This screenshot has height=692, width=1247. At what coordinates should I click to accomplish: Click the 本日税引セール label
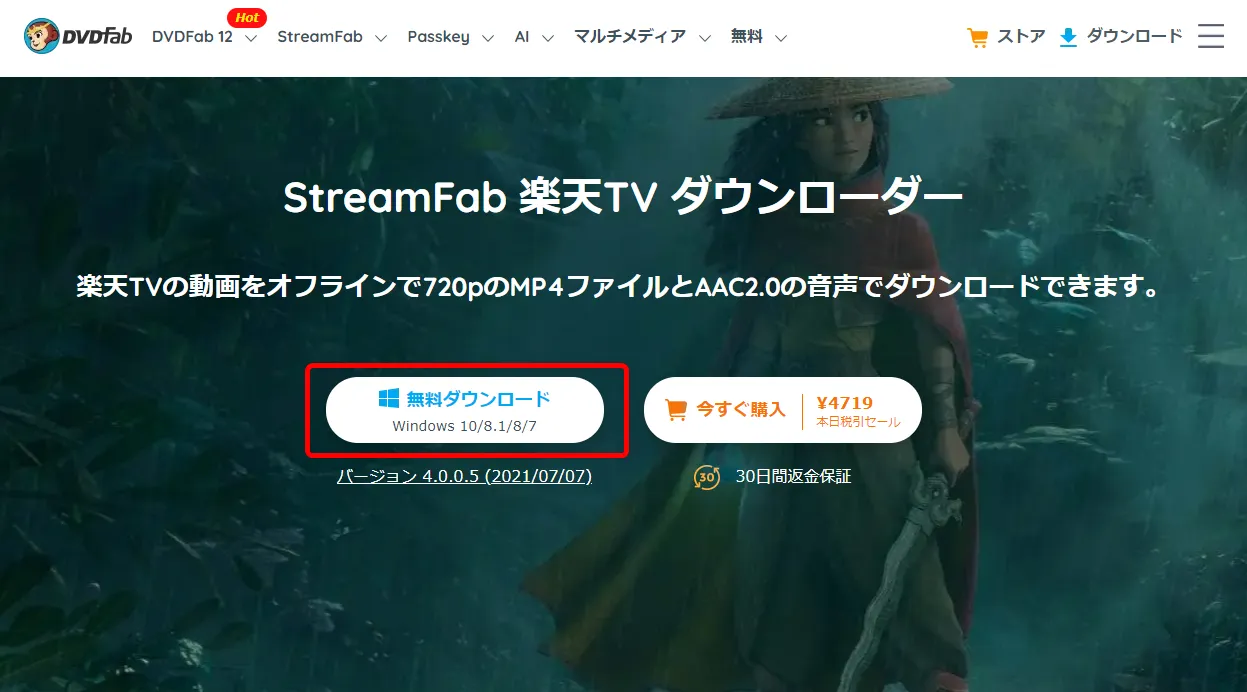pyautogui.click(x=858, y=422)
